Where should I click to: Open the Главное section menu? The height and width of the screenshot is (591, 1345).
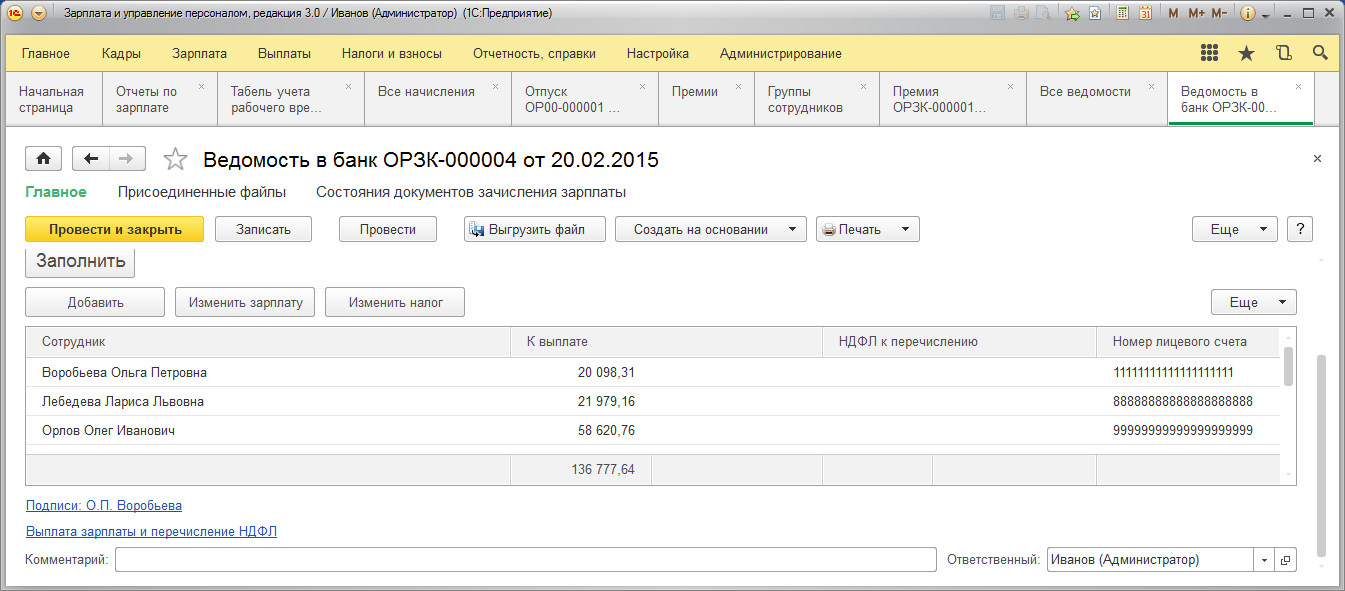46,54
